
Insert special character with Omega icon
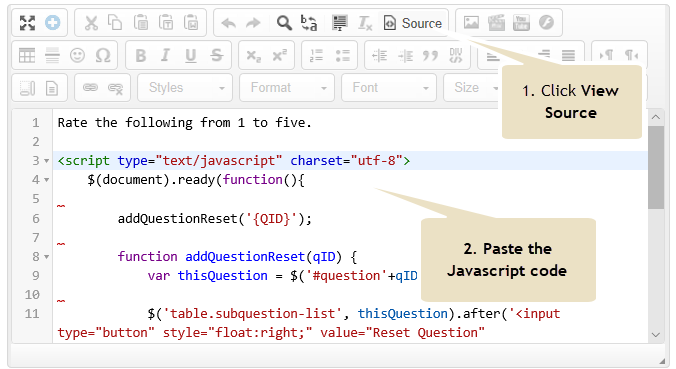tap(103, 55)
